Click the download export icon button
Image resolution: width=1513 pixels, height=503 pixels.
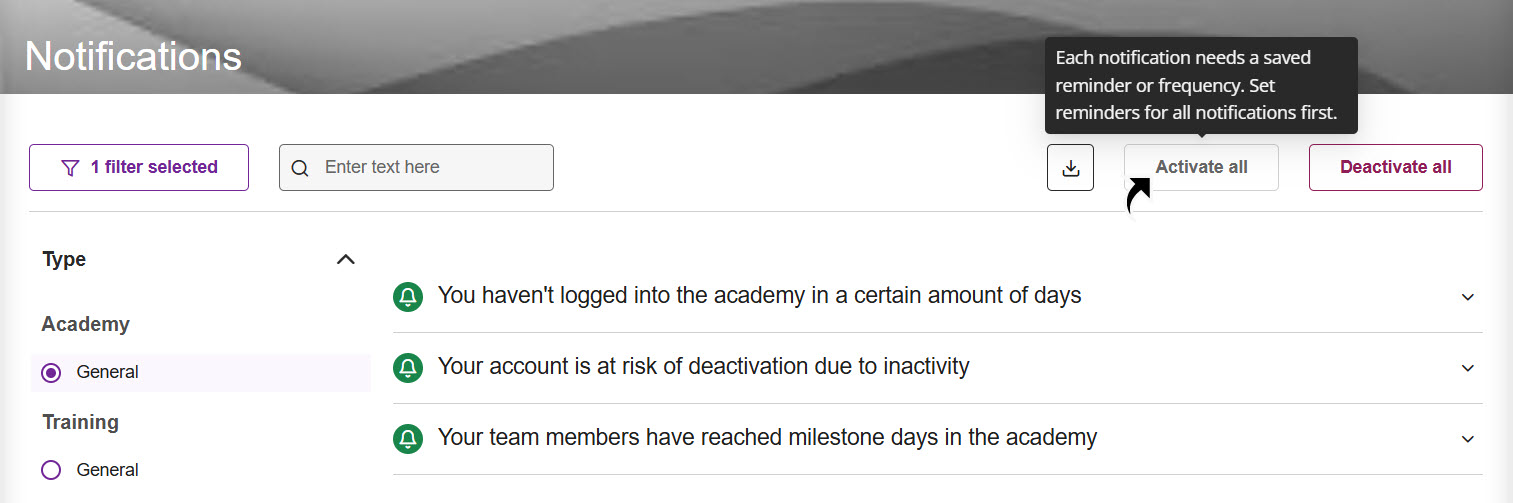pyautogui.click(x=1070, y=168)
